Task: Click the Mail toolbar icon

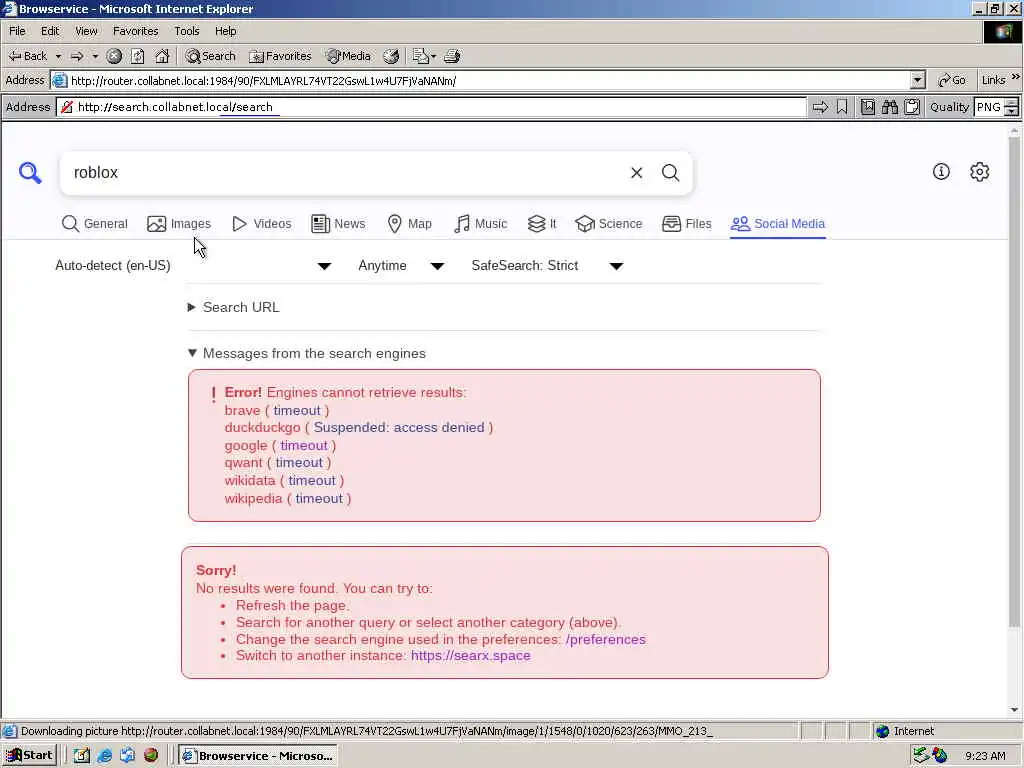Action: coord(421,56)
